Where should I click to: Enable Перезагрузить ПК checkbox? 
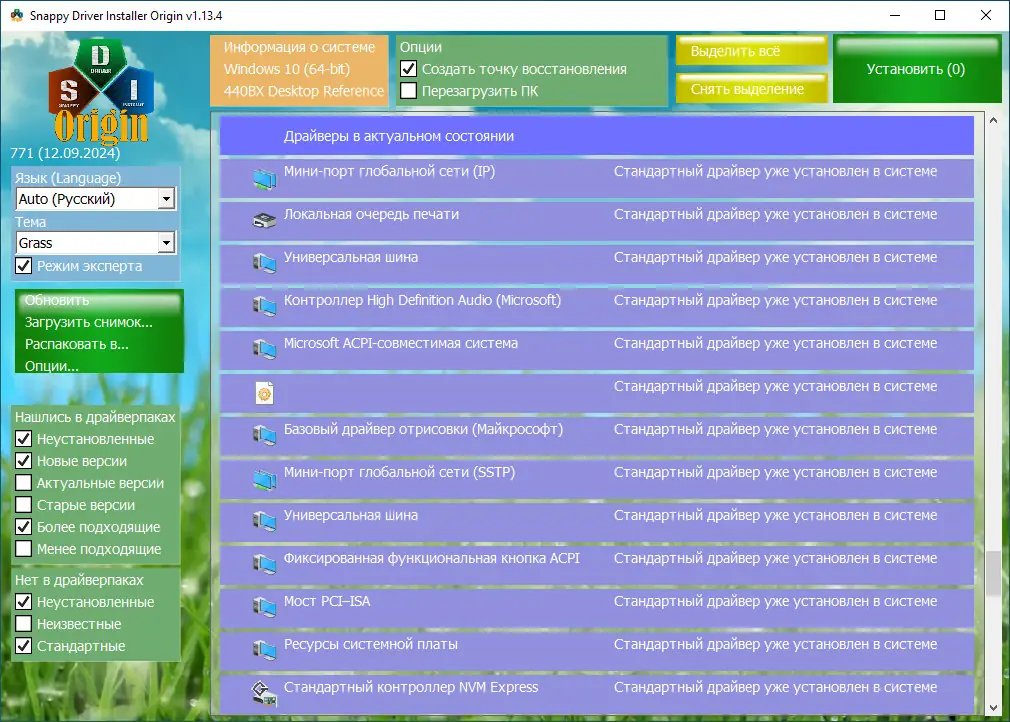tap(408, 90)
